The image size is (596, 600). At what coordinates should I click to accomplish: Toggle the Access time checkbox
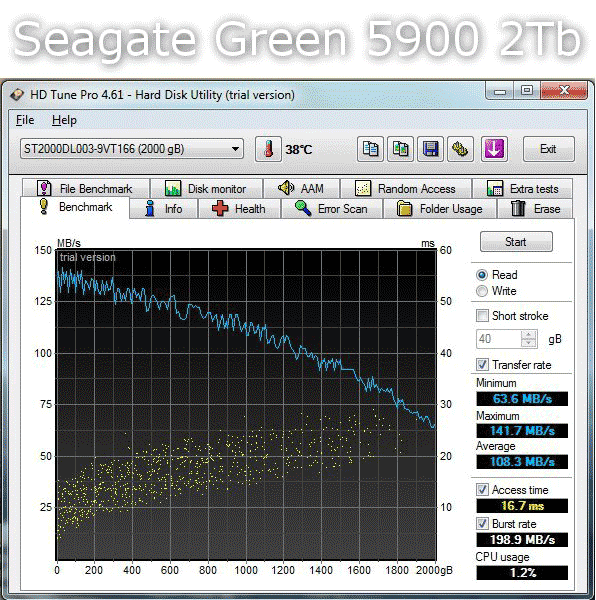click(482, 489)
